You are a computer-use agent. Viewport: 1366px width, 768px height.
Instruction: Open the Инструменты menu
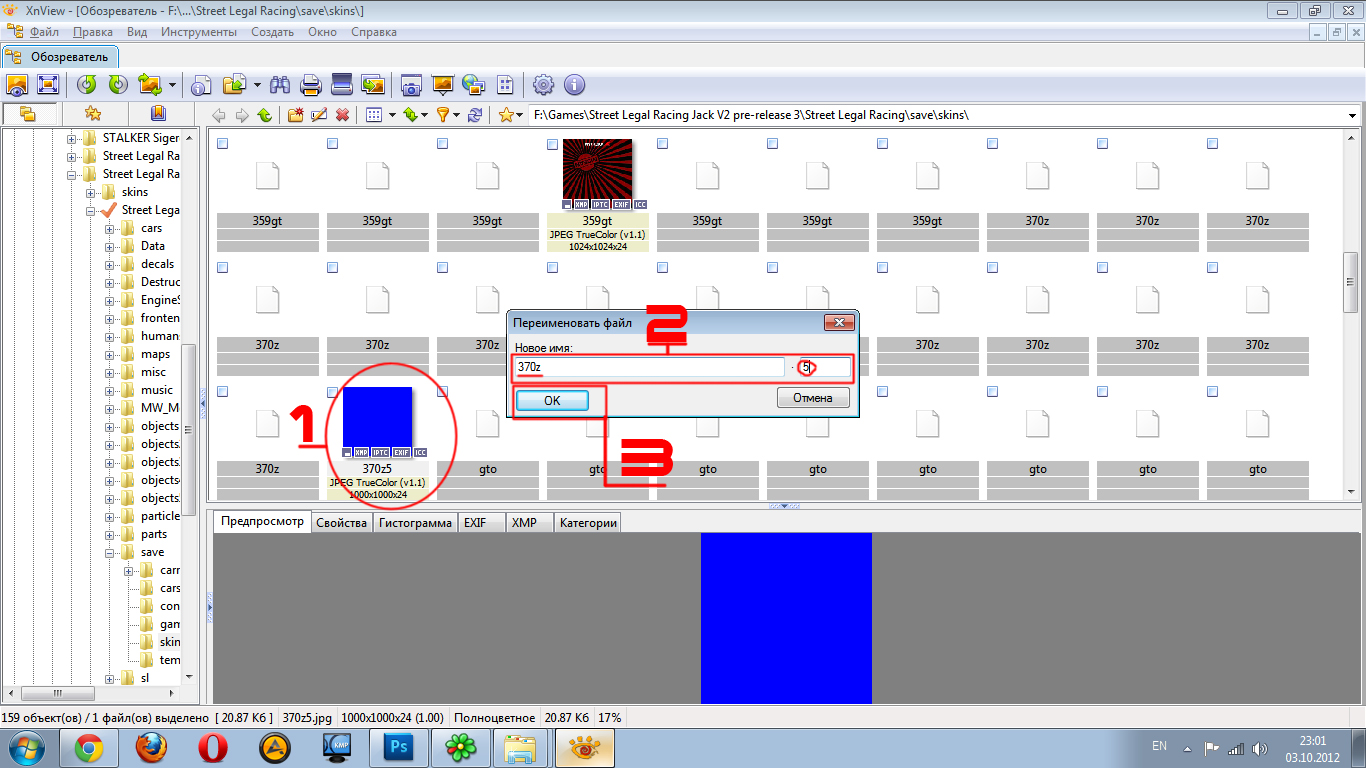(x=198, y=32)
